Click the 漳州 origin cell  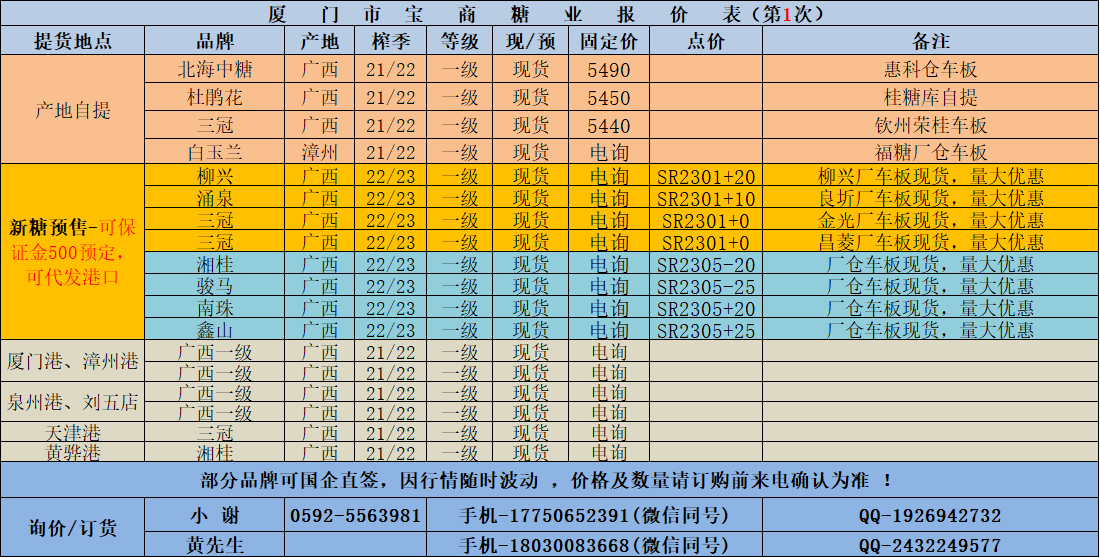click(320, 153)
